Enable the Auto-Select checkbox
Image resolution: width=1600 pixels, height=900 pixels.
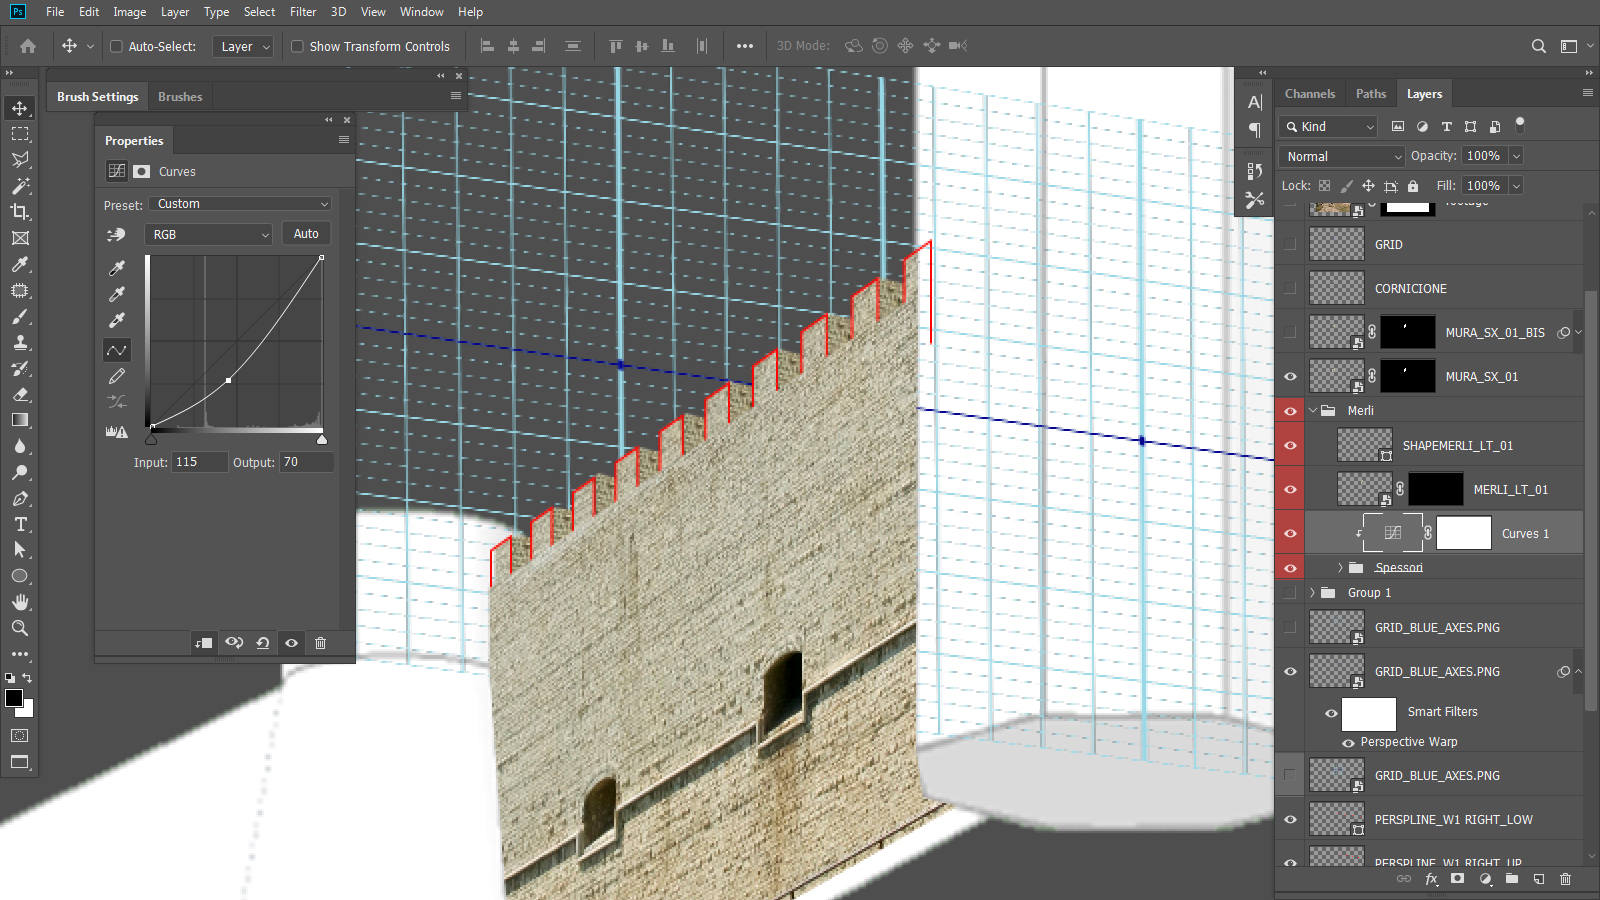point(116,46)
